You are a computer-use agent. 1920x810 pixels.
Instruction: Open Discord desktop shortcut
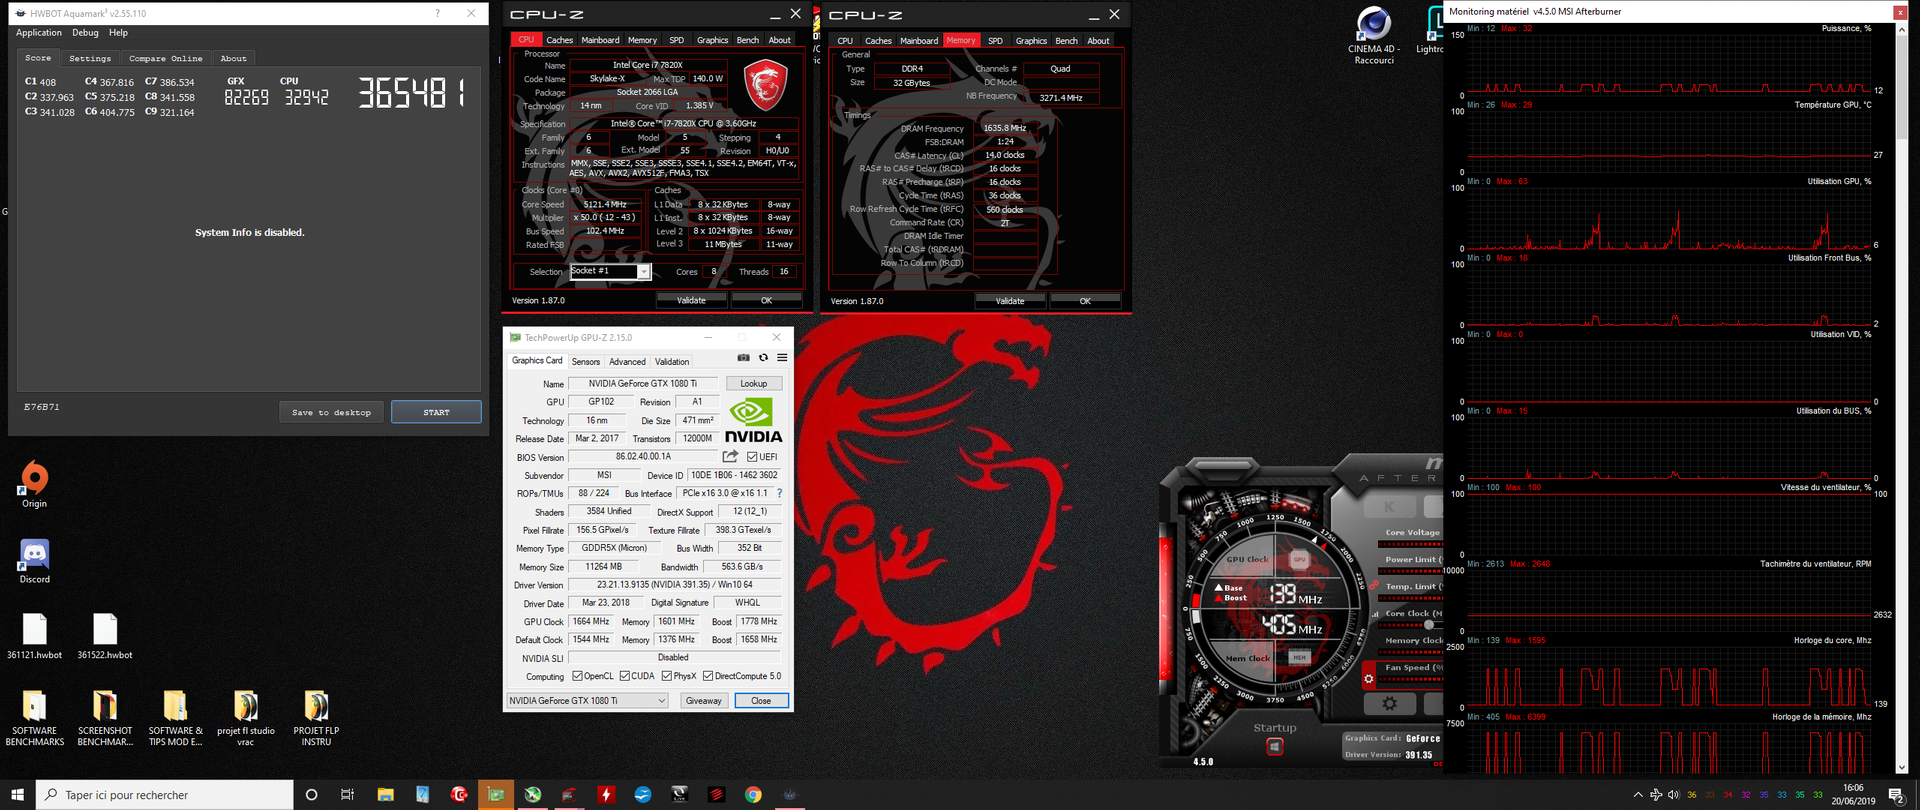point(34,561)
